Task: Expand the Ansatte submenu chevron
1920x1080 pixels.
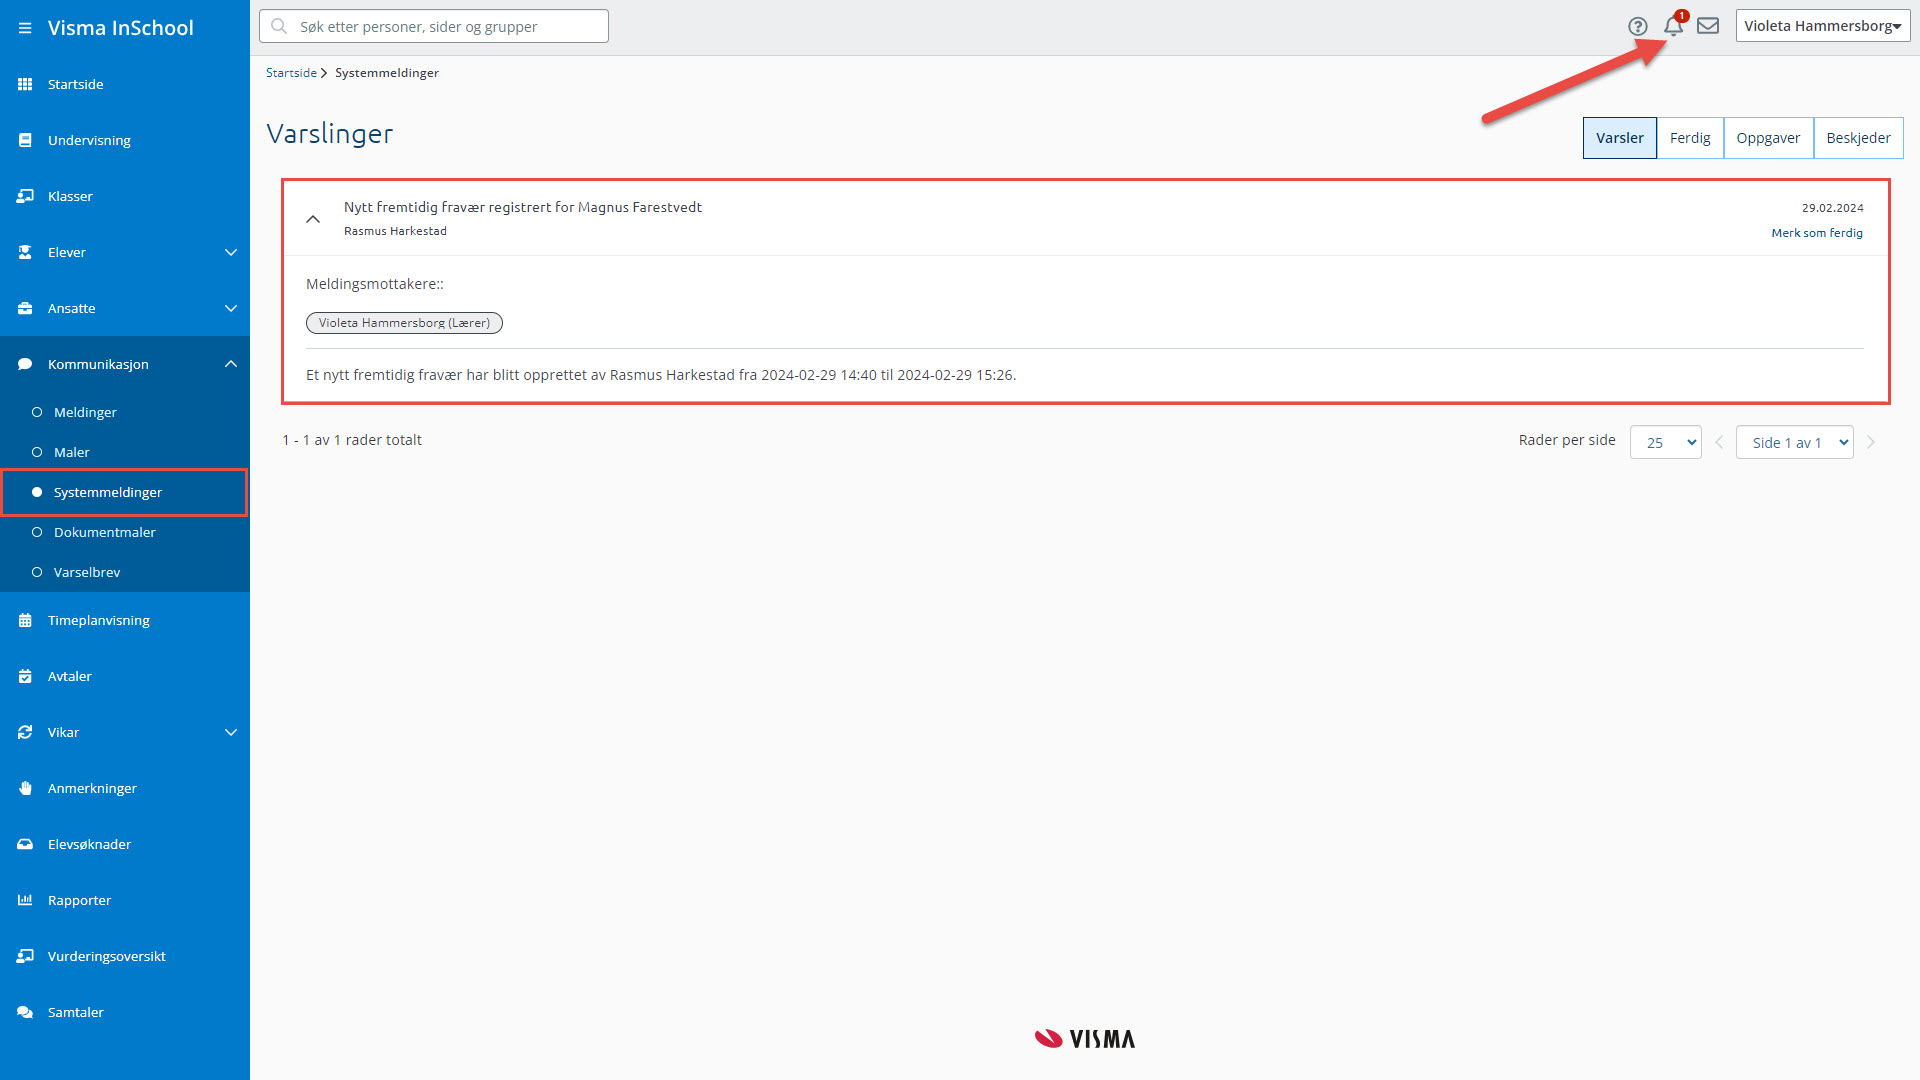Action: click(x=231, y=308)
